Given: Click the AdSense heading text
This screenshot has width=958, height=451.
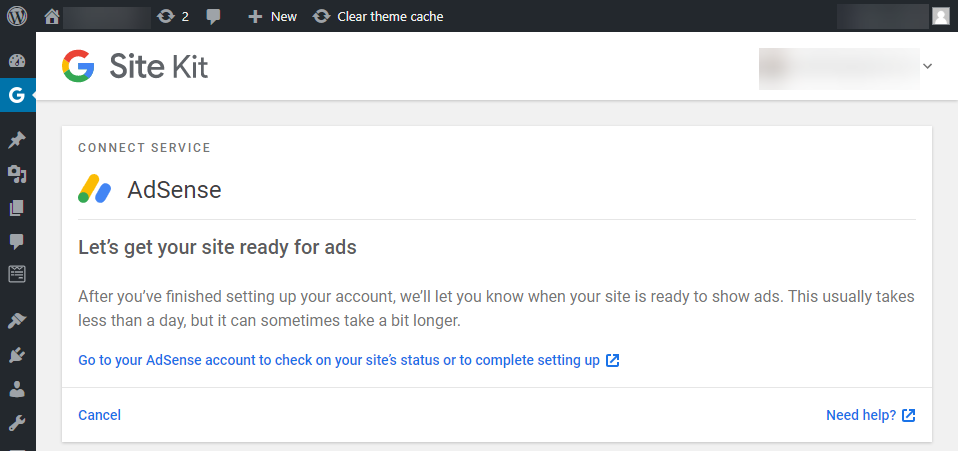Looking at the screenshot, I should click(x=174, y=190).
